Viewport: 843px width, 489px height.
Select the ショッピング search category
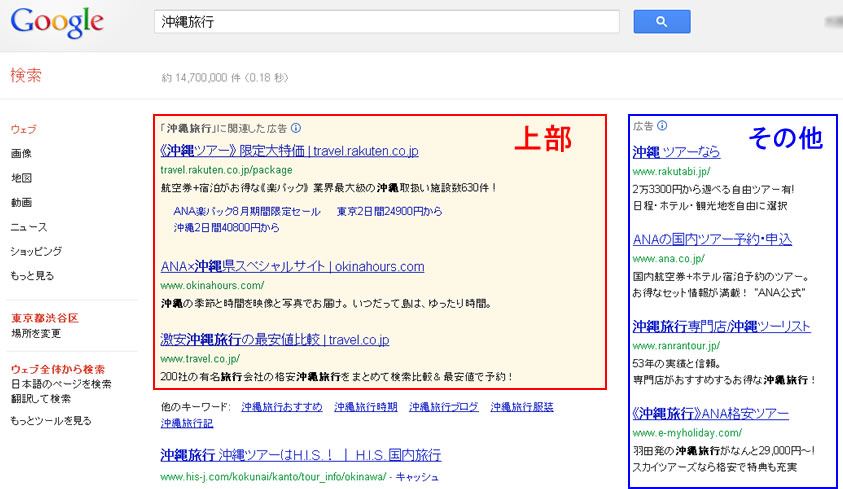(x=36, y=251)
